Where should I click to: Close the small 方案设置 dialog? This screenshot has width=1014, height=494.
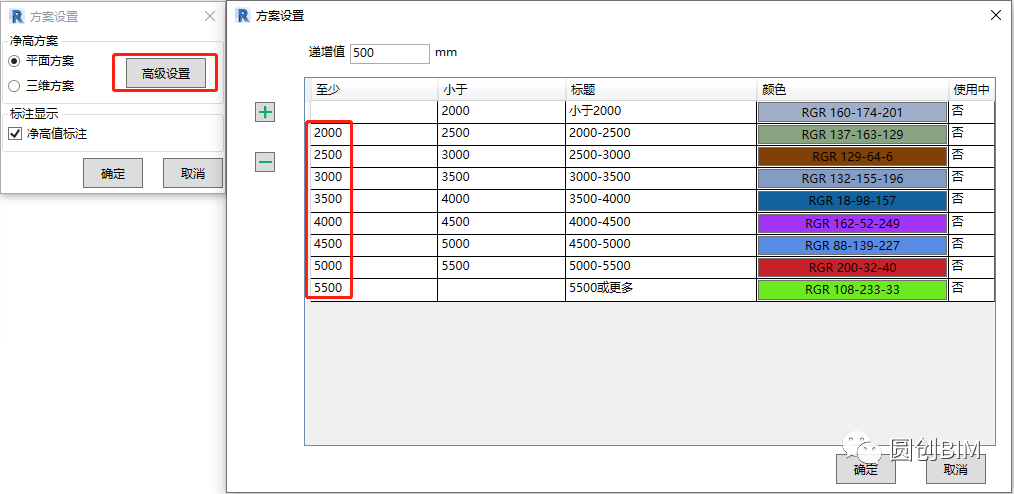click(210, 17)
